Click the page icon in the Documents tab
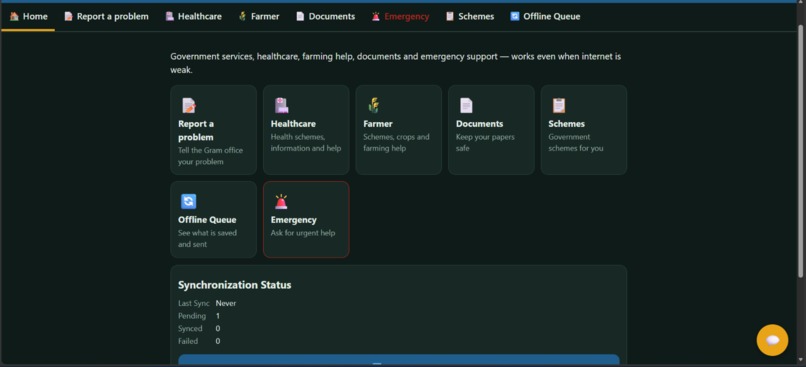This screenshot has height=367, width=806. (x=300, y=16)
